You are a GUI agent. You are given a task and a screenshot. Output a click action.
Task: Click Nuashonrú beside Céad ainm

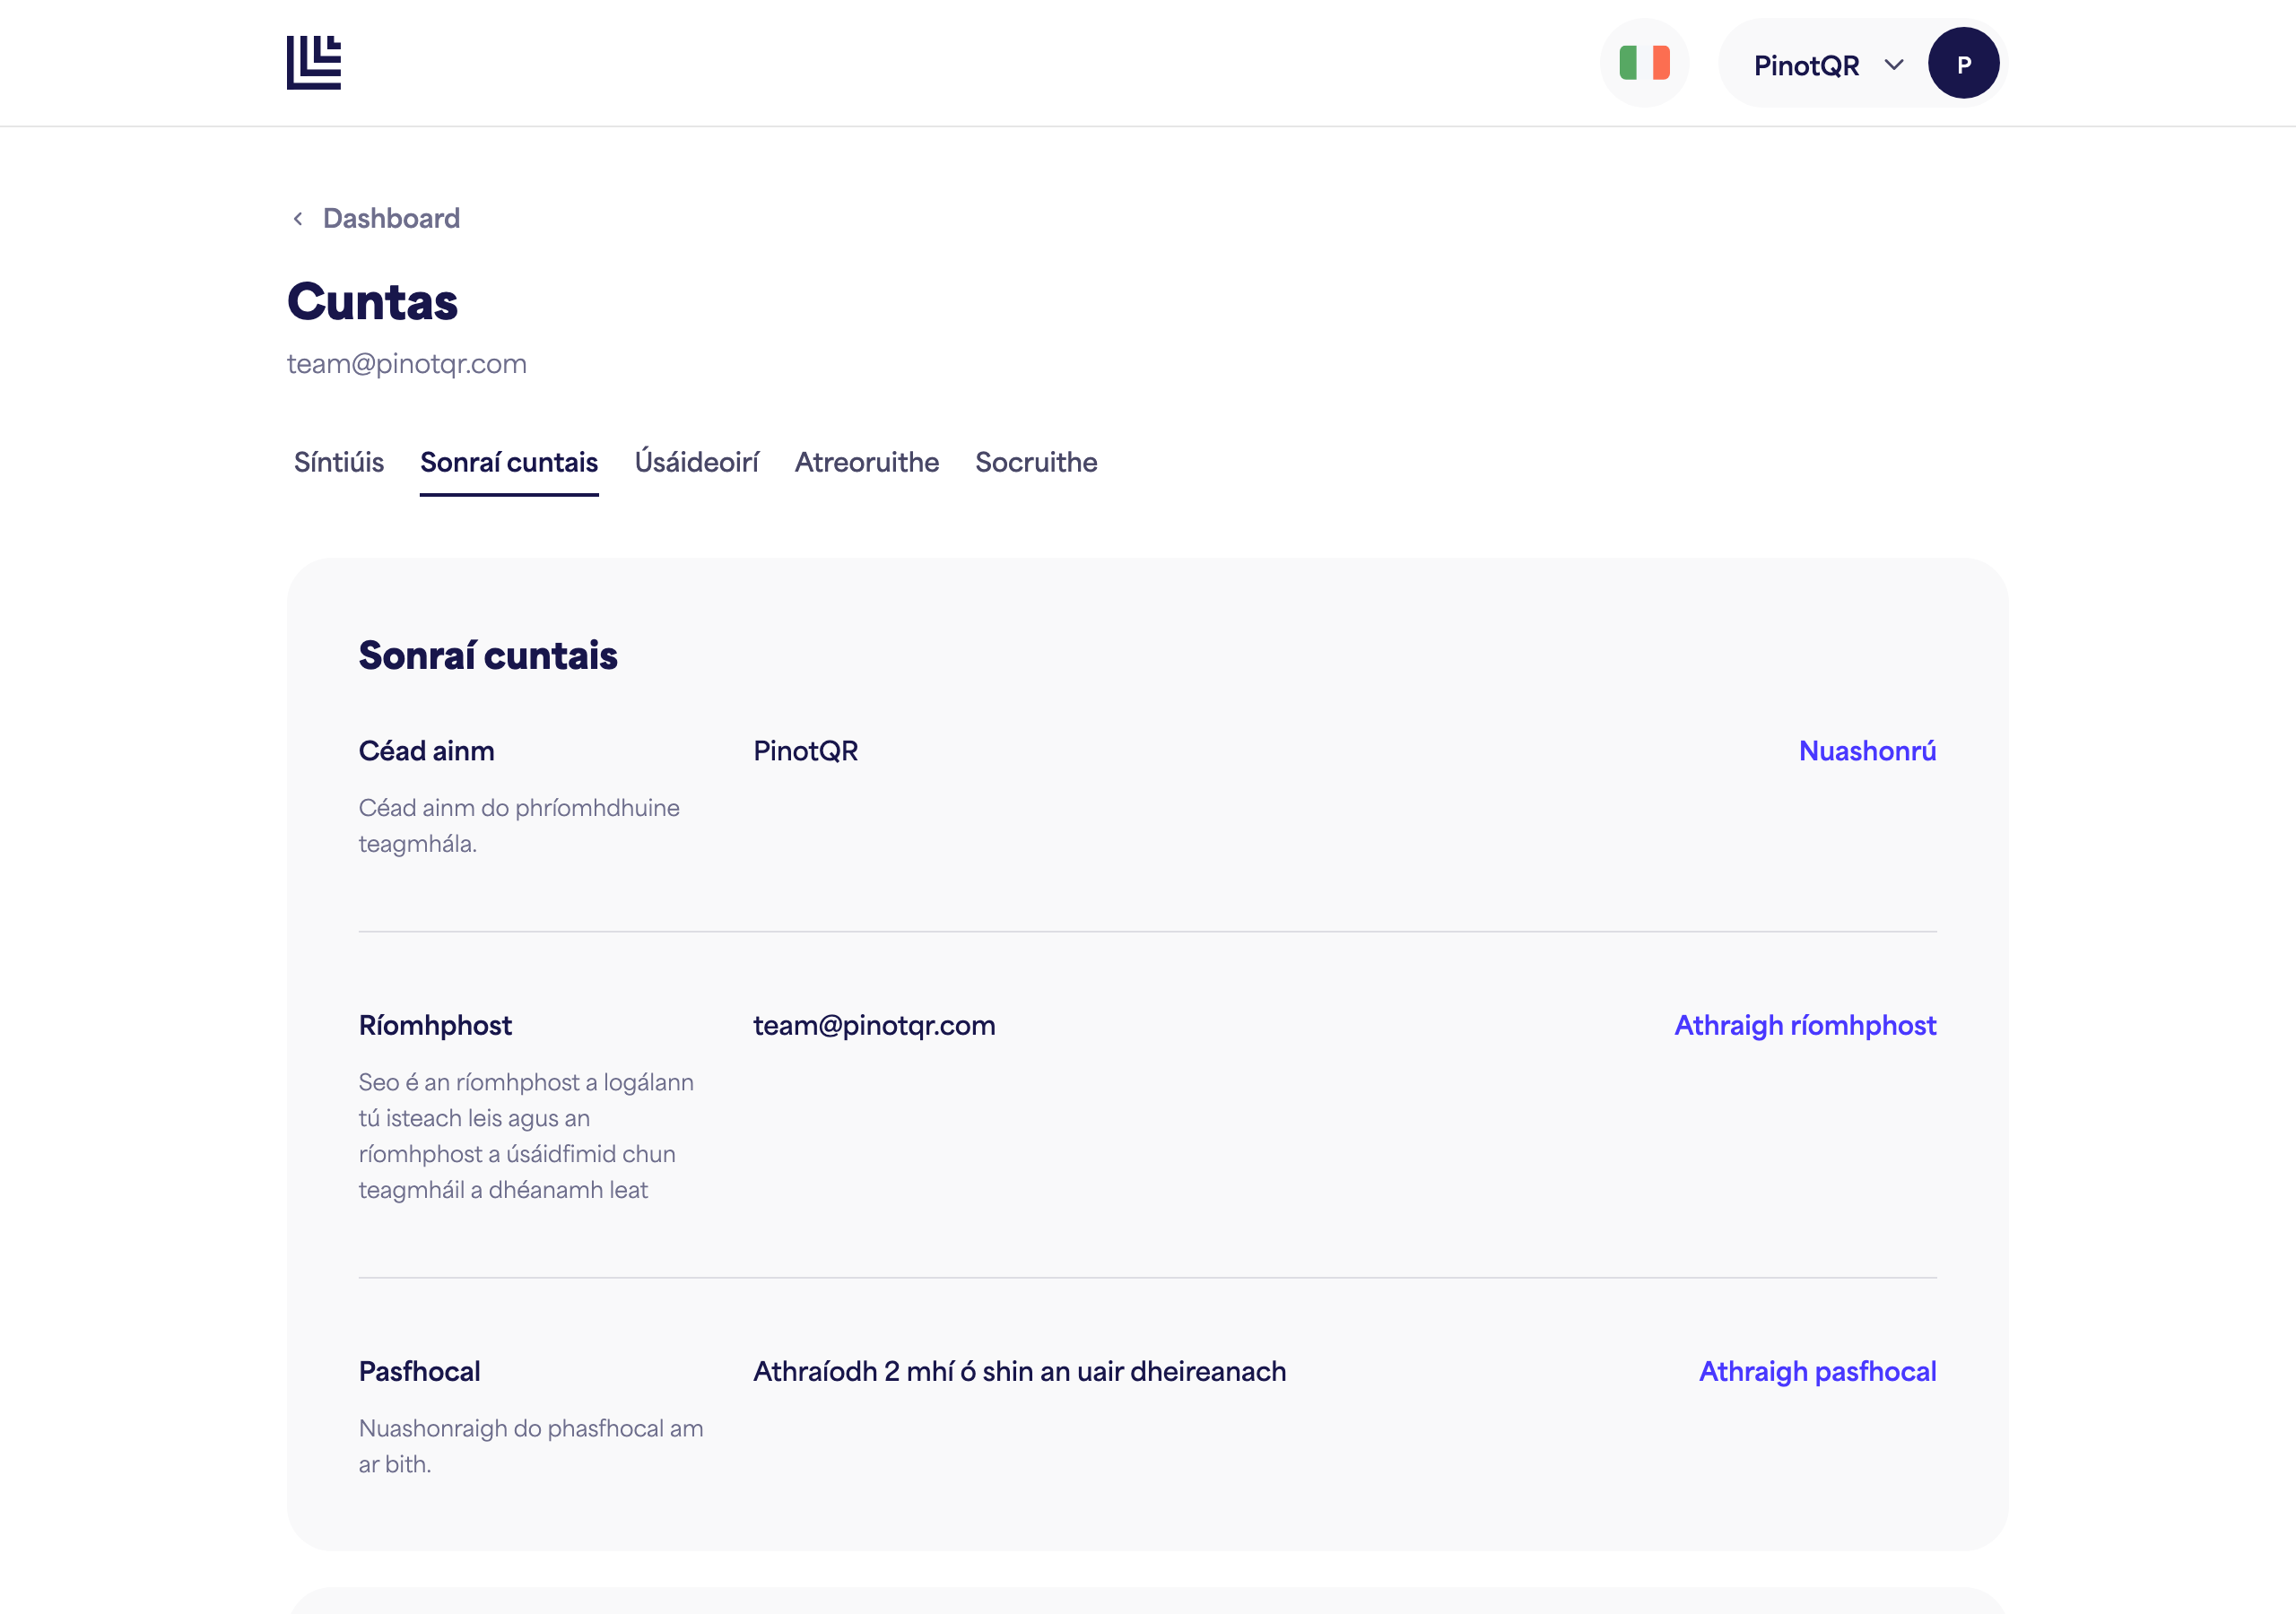tap(1867, 751)
